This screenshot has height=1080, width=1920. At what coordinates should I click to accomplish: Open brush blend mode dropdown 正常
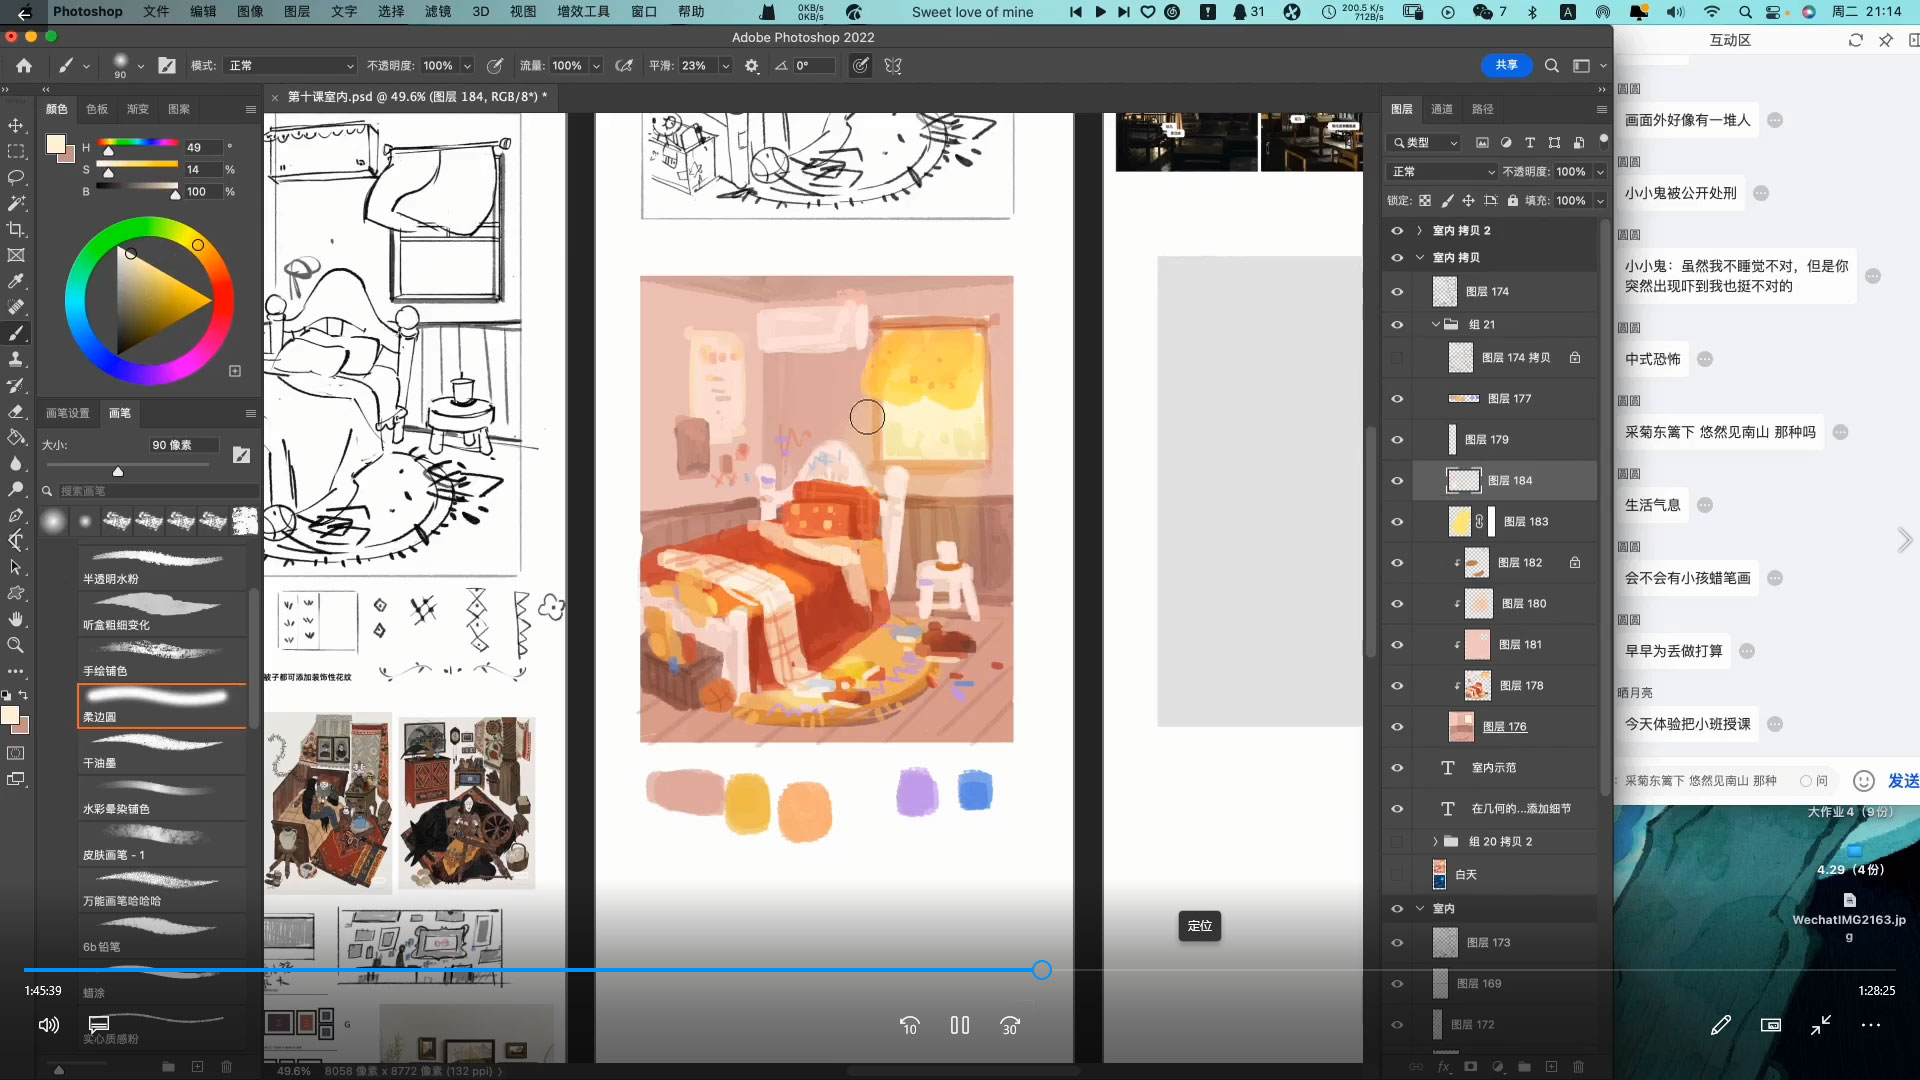[290, 65]
